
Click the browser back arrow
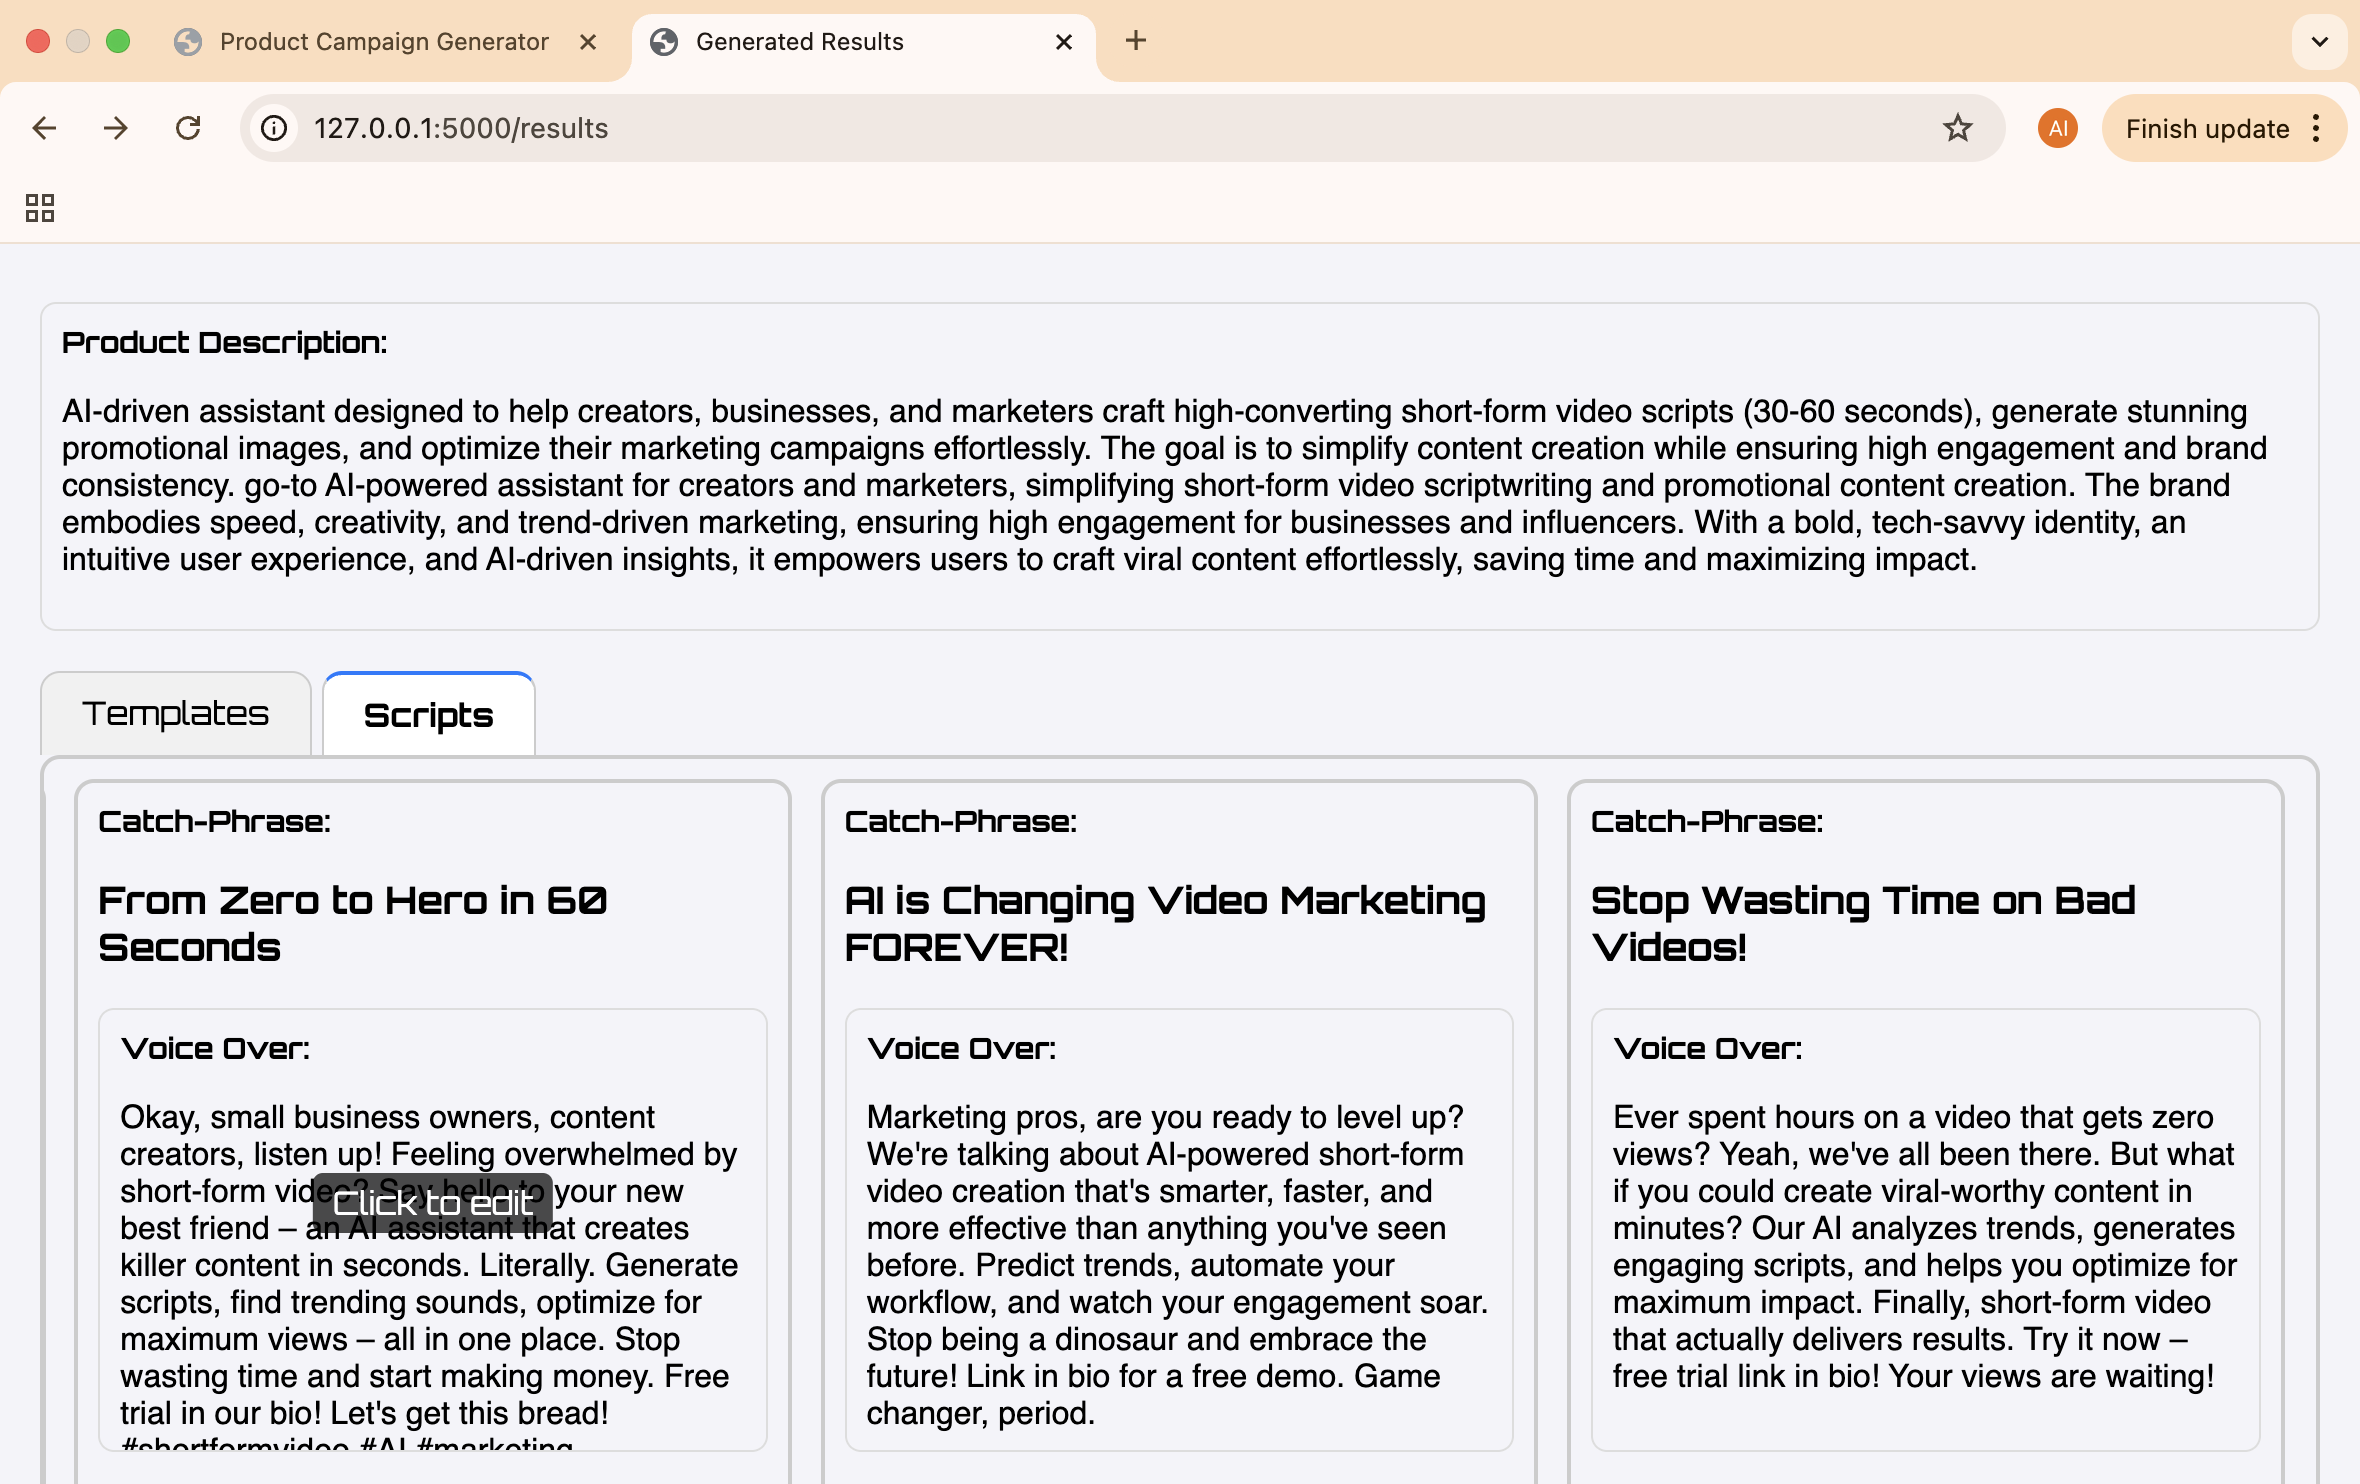pos(44,128)
